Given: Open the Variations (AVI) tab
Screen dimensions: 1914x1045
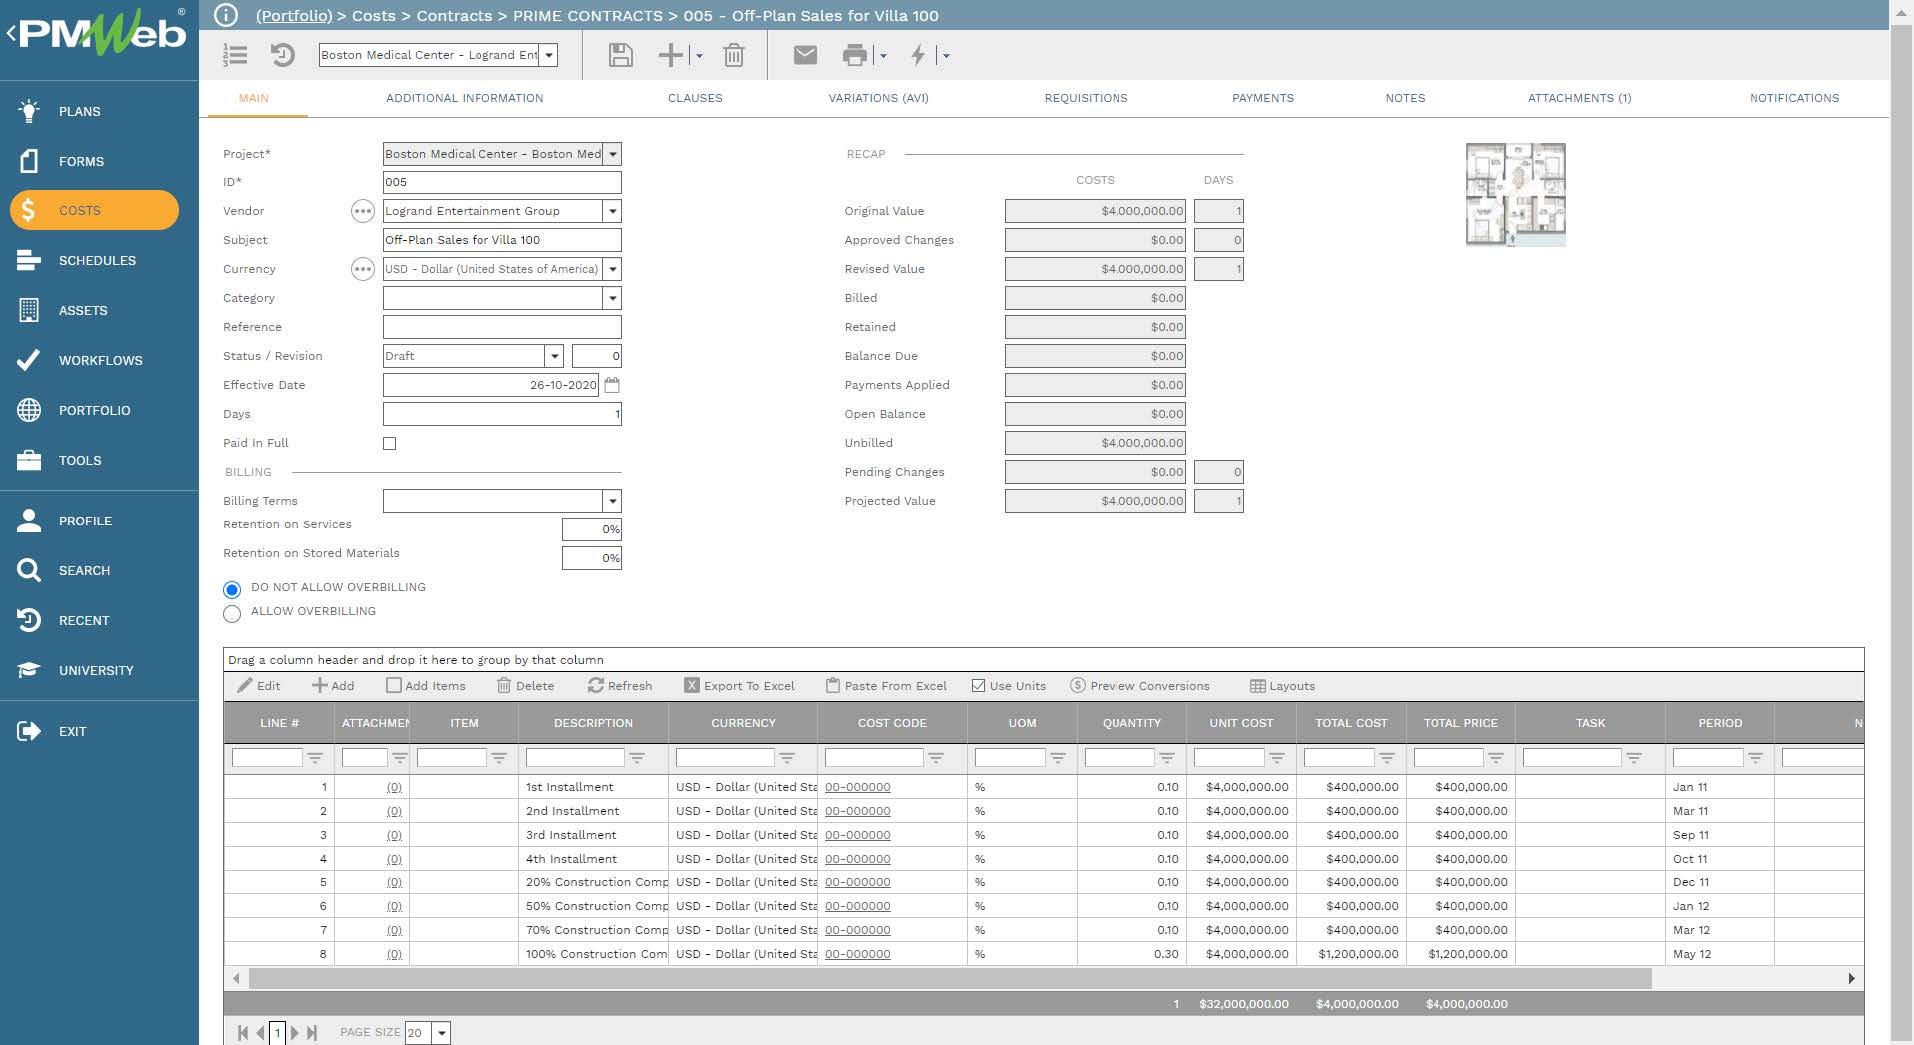Looking at the screenshot, I should pyautogui.click(x=879, y=98).
